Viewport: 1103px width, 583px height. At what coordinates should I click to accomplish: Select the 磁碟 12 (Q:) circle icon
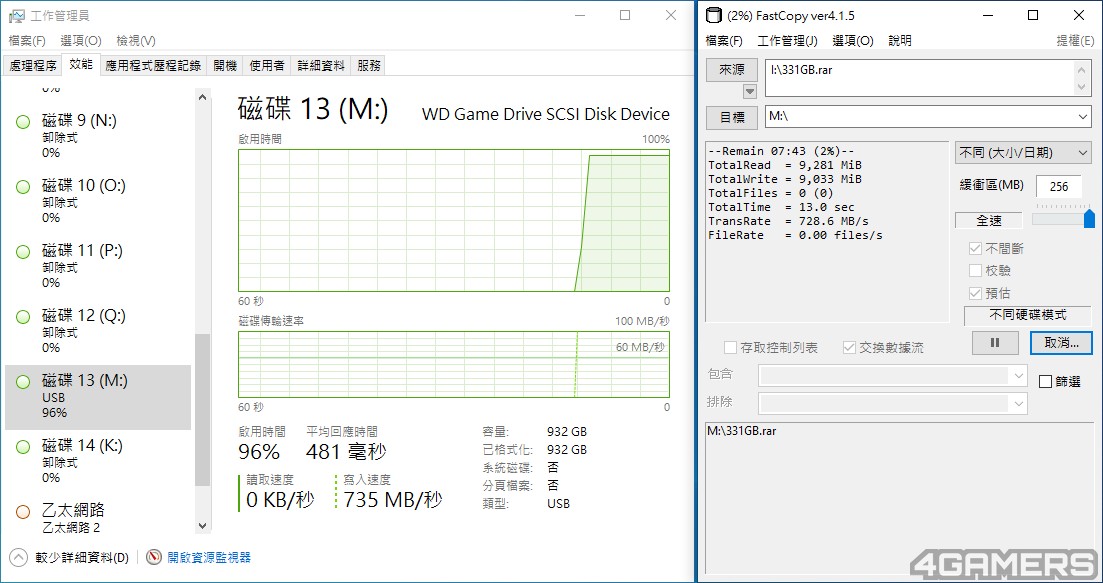click(x=23, y=317)
